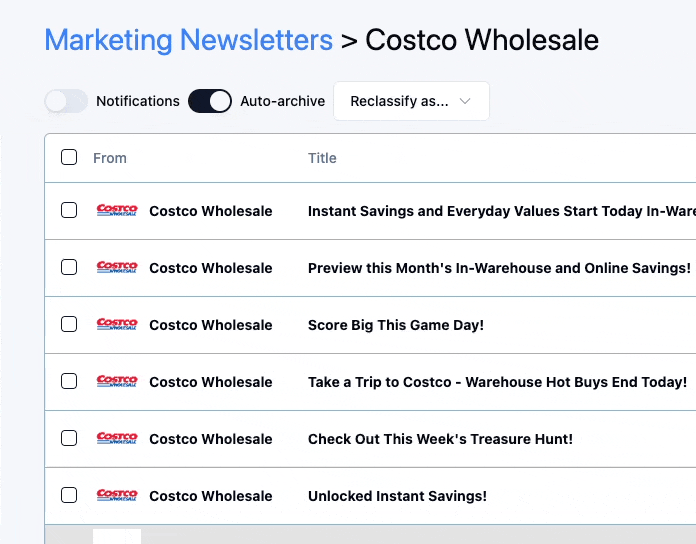Click Costco logo in Score Big row
Image resolution: width=696 pixels, height=544 pixels.
117,324
